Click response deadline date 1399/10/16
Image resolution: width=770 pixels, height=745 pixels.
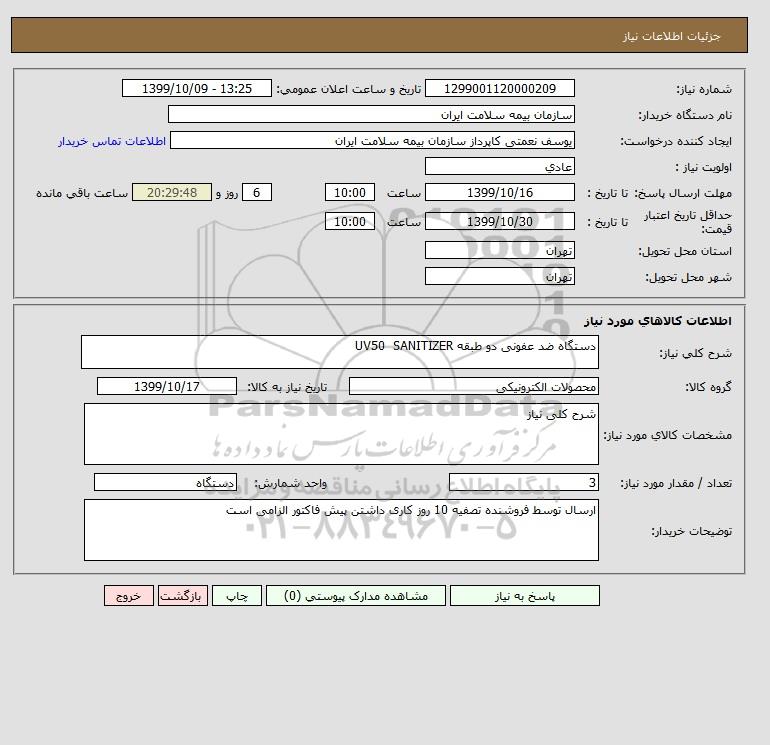pyautogui.click(x=499, y=193)
